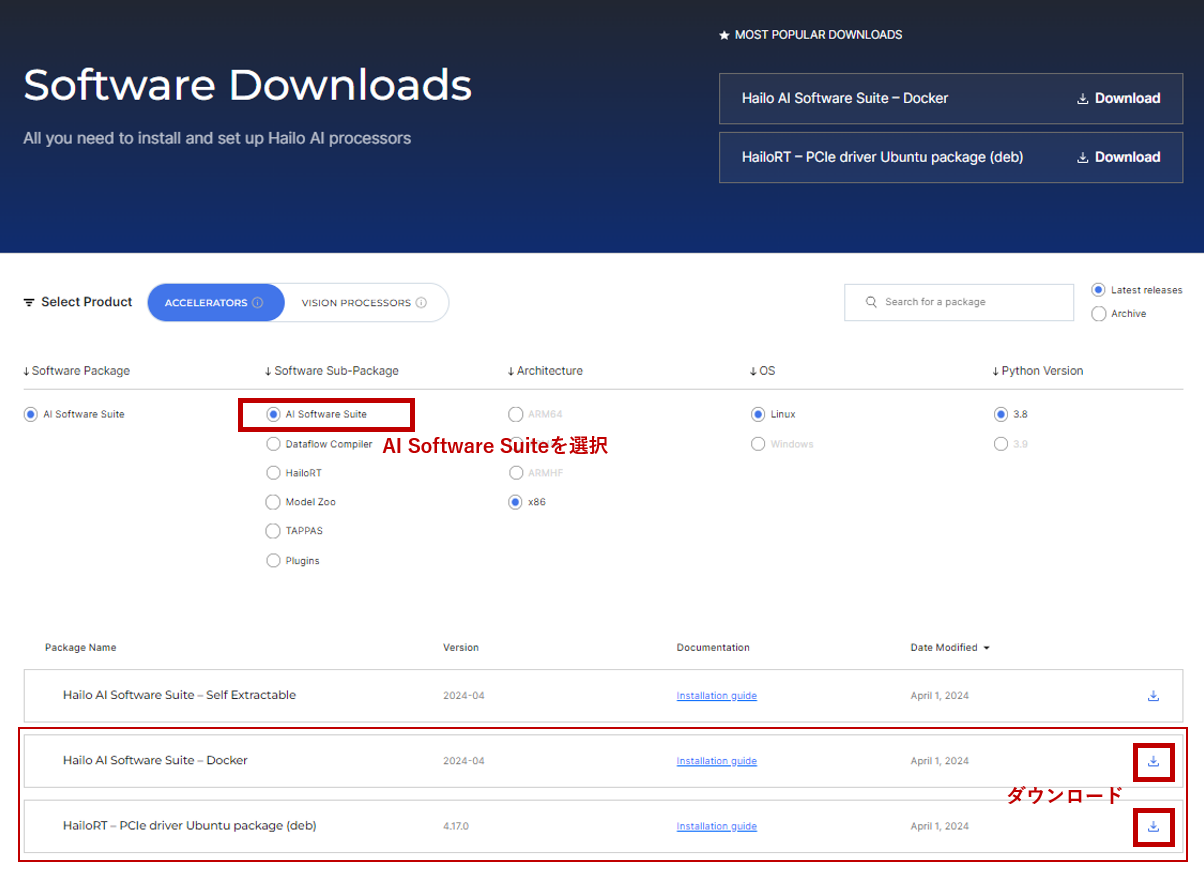
Task: Click the Software Downloads page heading
Action: click(x=248, y=86)
